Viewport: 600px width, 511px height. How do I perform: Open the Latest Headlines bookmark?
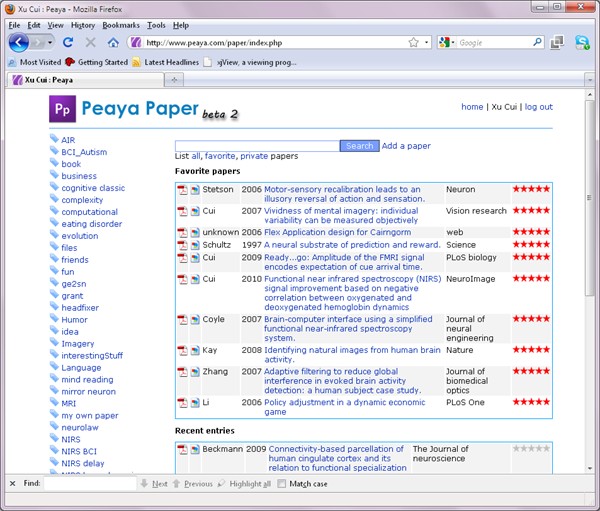pyautogui.click(x=166, y=62)
